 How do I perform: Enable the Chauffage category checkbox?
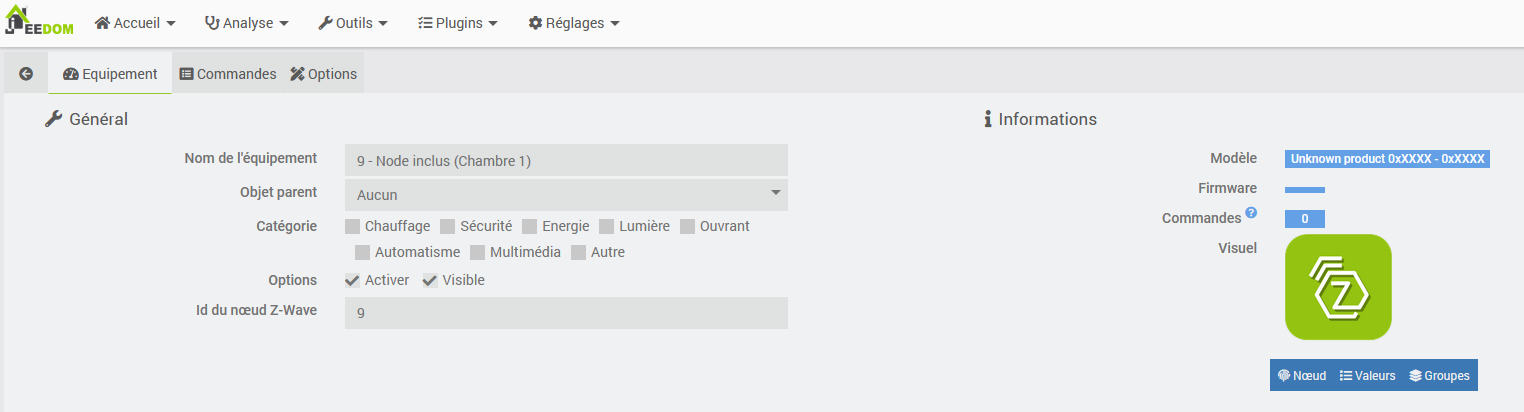[x=352, y=226]
